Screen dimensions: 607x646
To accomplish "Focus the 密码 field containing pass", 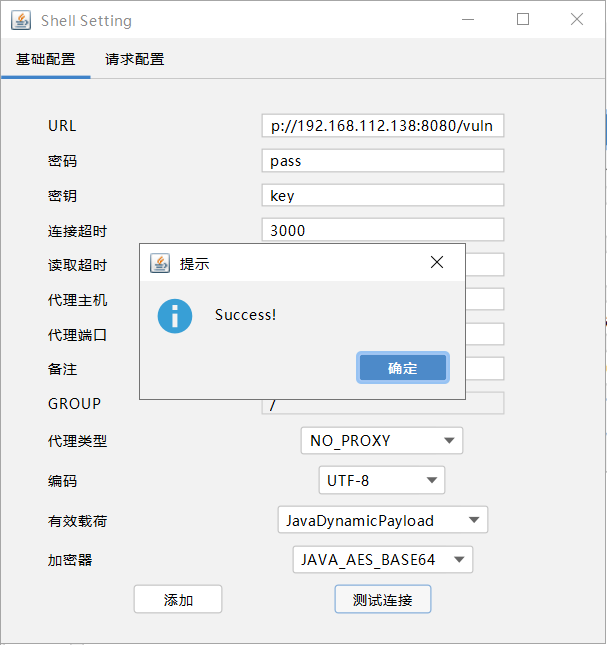I will 382,161.
